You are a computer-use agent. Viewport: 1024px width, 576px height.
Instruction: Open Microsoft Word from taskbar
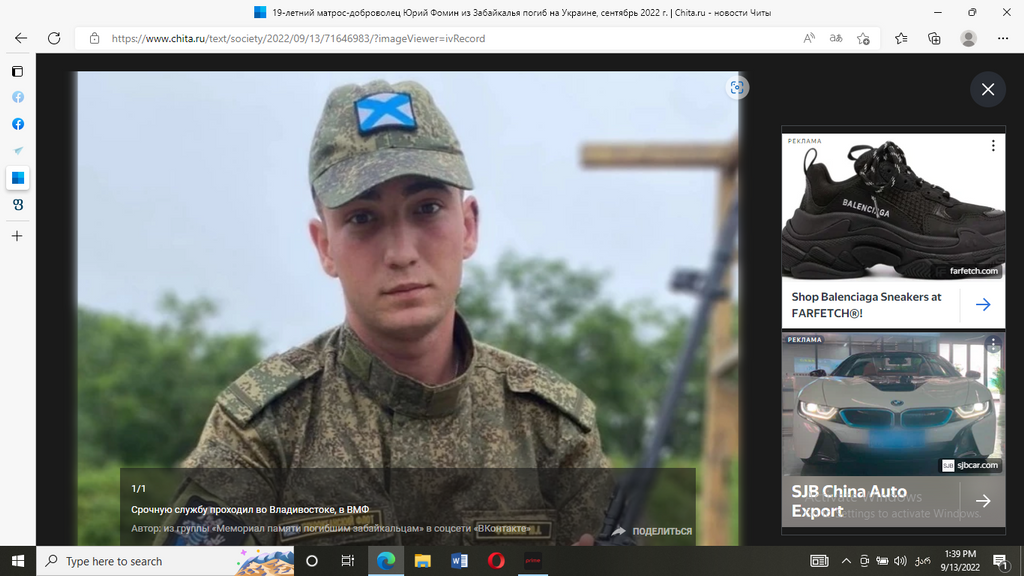click(x=459, y=561)
